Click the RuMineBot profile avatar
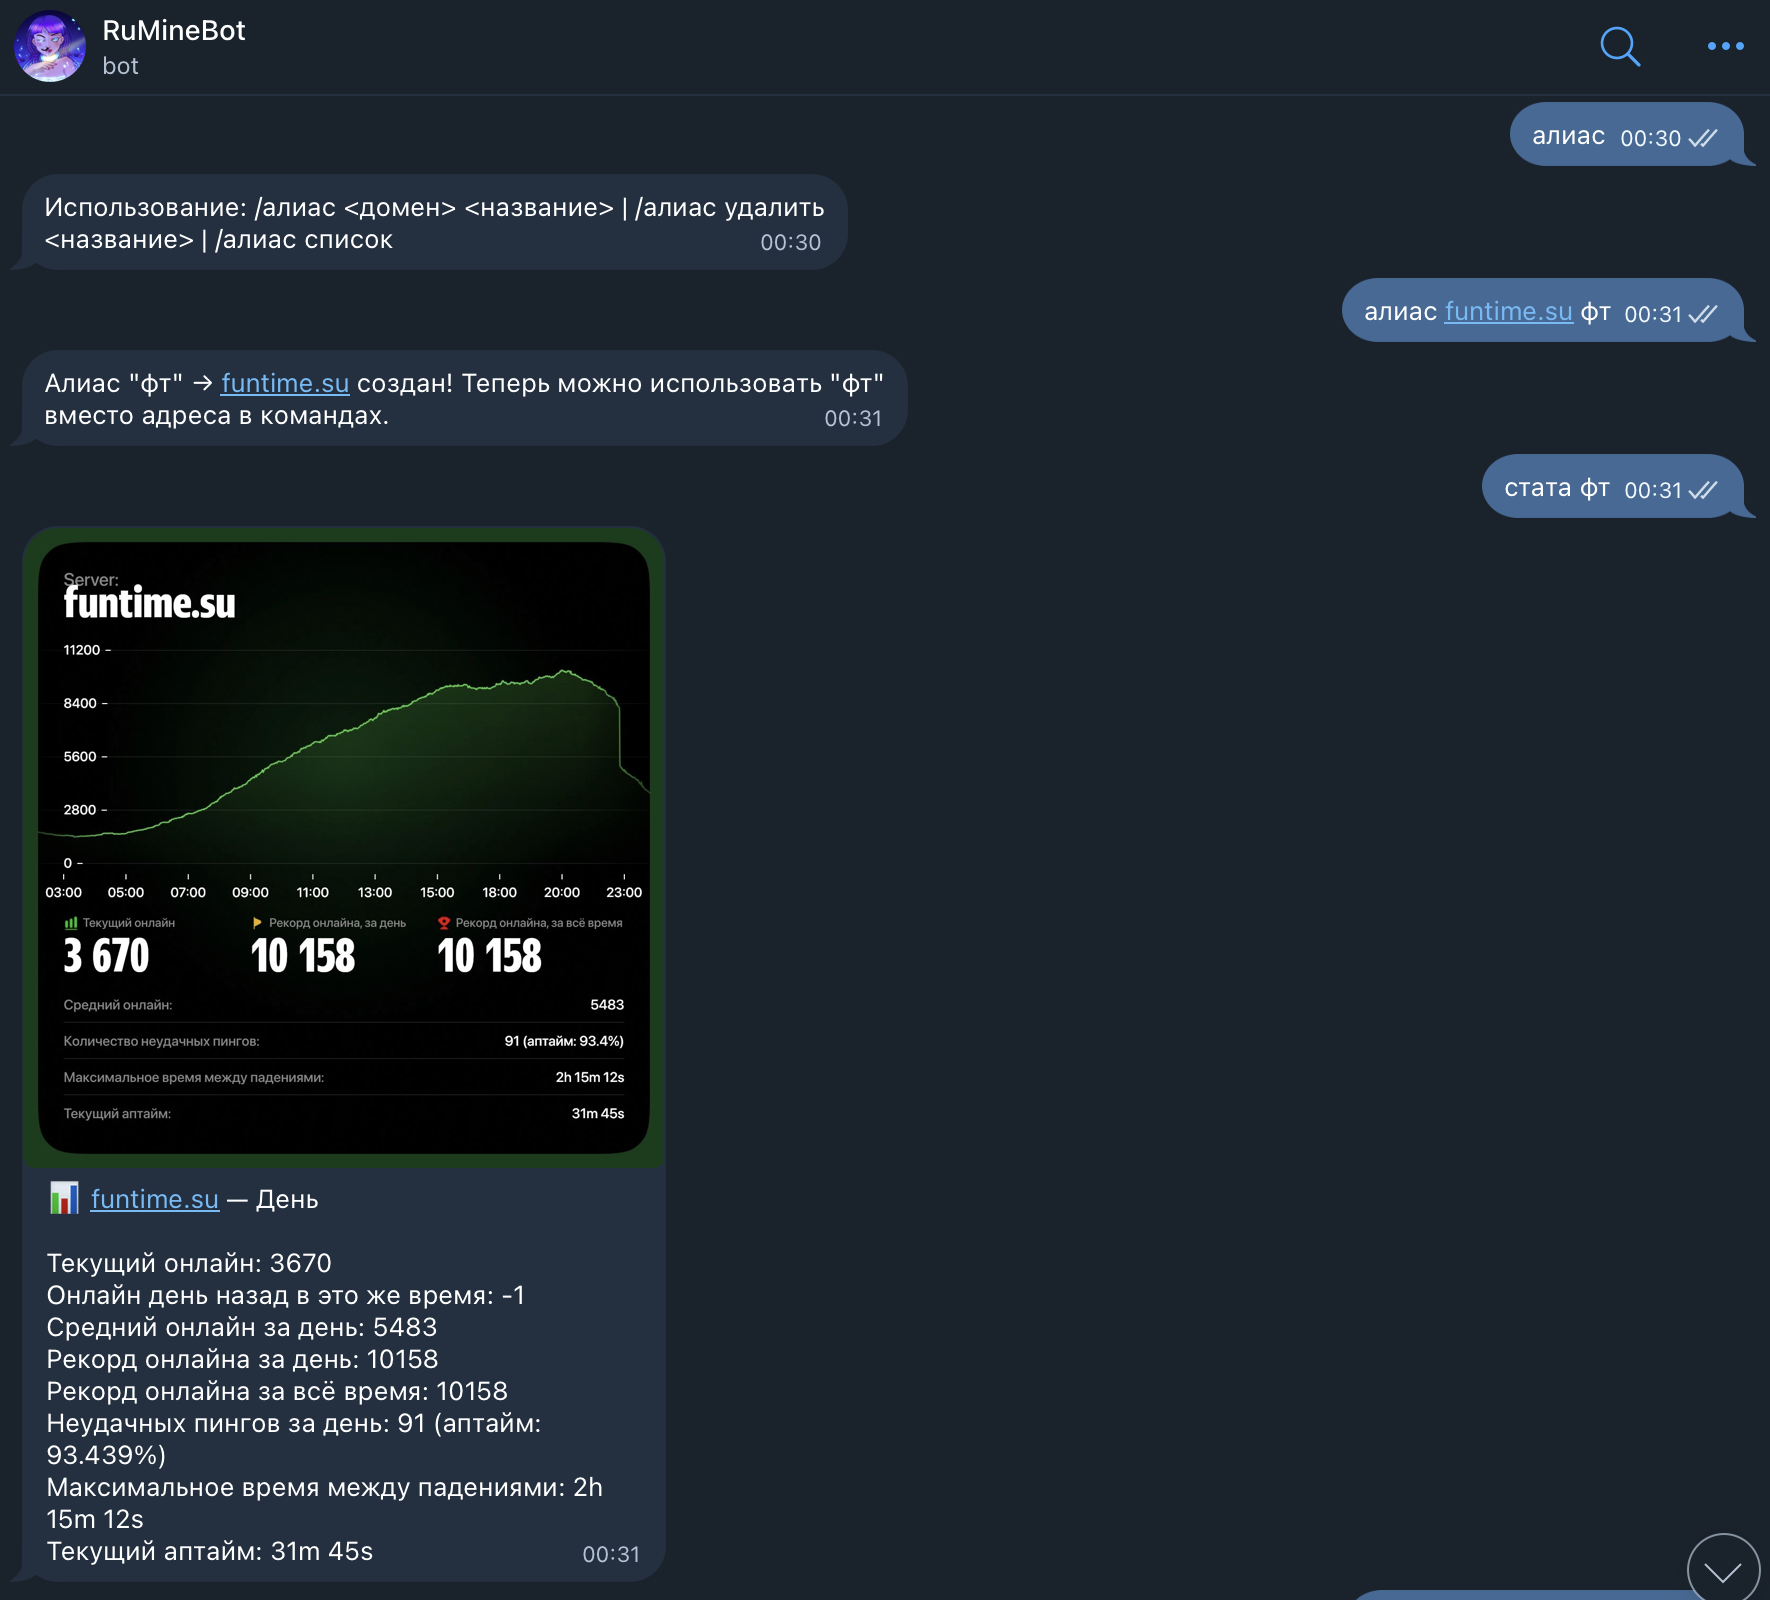The height and width of the screenshot is (1600, 1770). [50, 46]
